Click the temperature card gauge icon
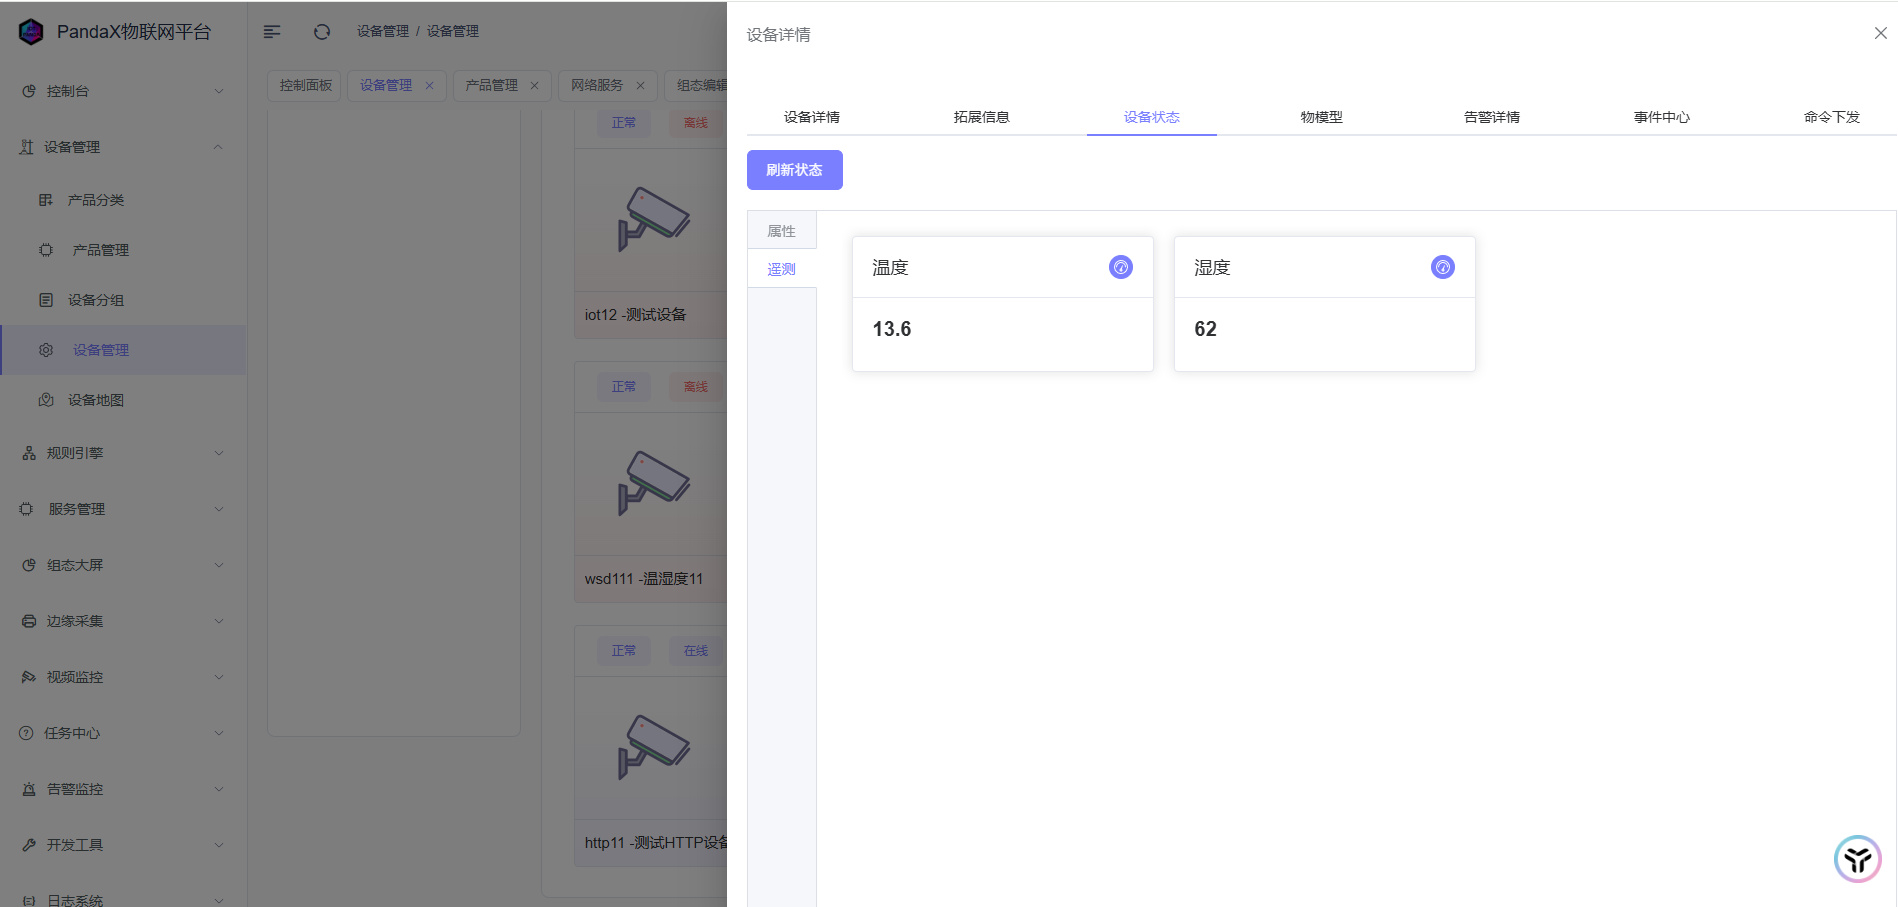The height and width of the screenshot is (907, 1898). 1120,267
